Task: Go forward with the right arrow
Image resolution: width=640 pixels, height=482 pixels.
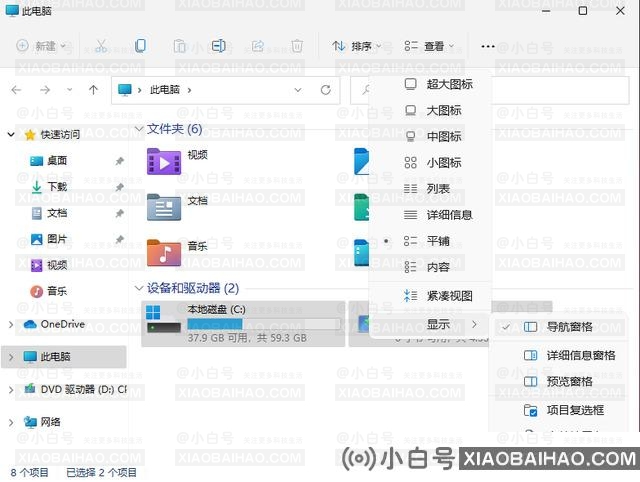Action: [x=45, y=90]
